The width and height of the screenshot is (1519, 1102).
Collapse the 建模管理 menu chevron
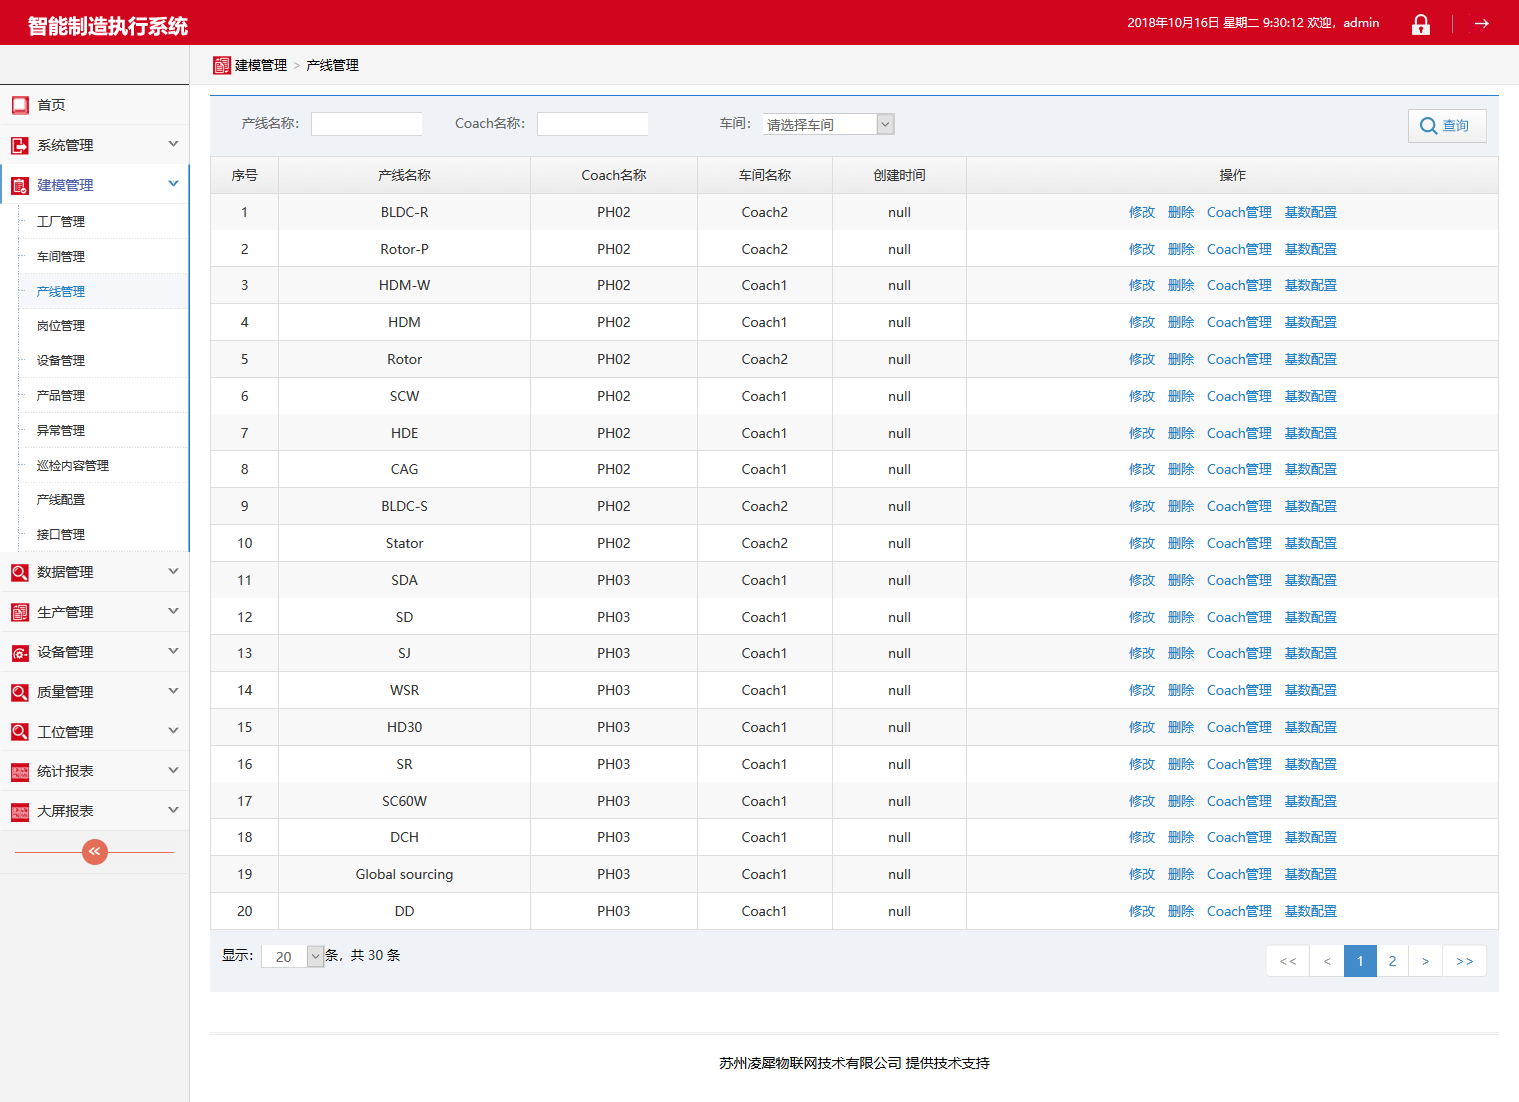[x=173, y=184]
